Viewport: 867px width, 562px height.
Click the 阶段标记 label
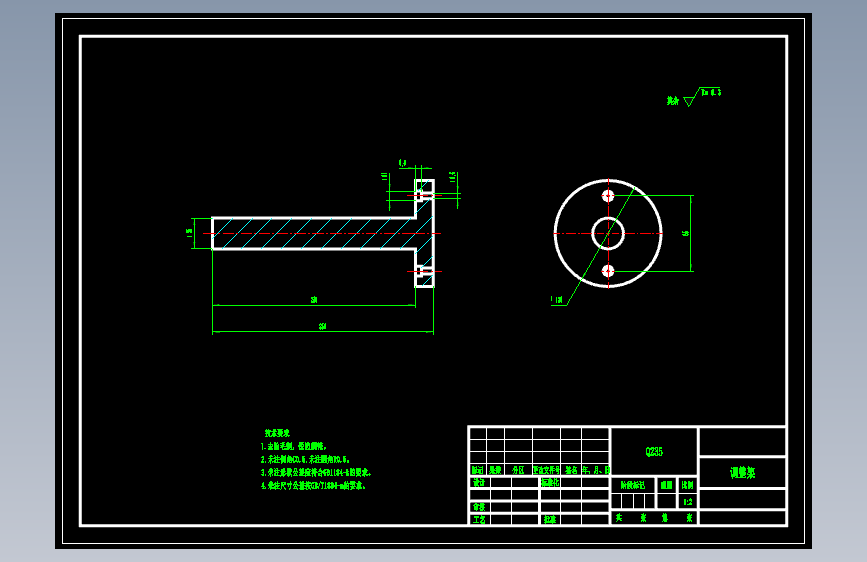point(633,485)
